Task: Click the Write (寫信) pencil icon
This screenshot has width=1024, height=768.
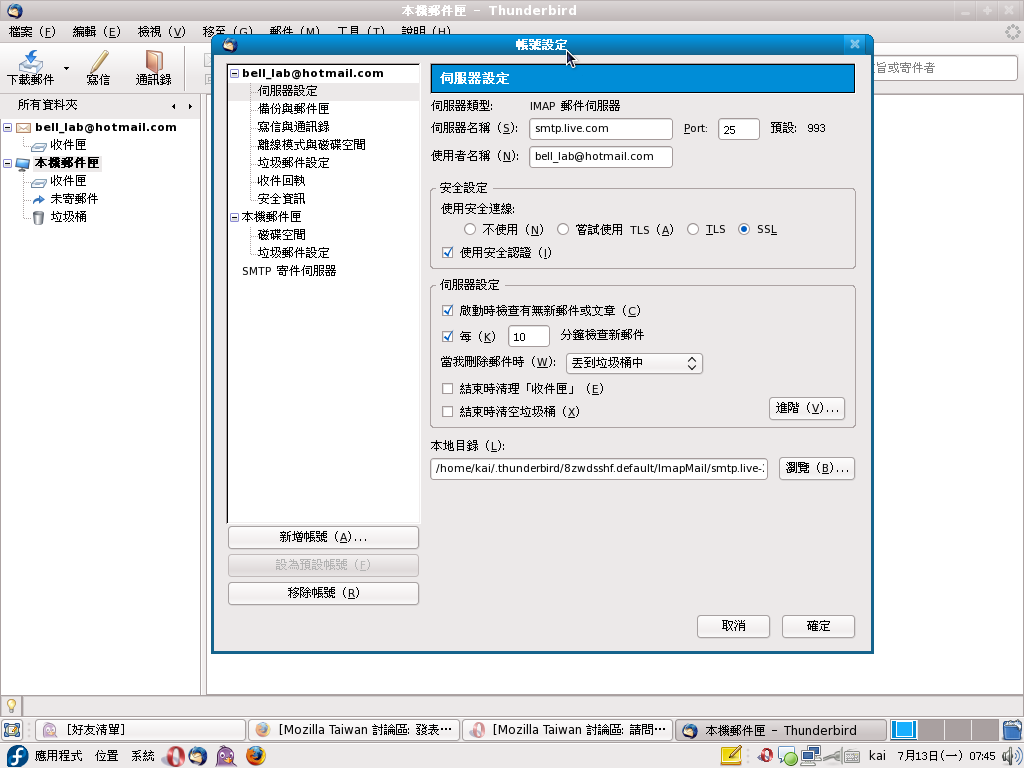Action: coord(99,61)
